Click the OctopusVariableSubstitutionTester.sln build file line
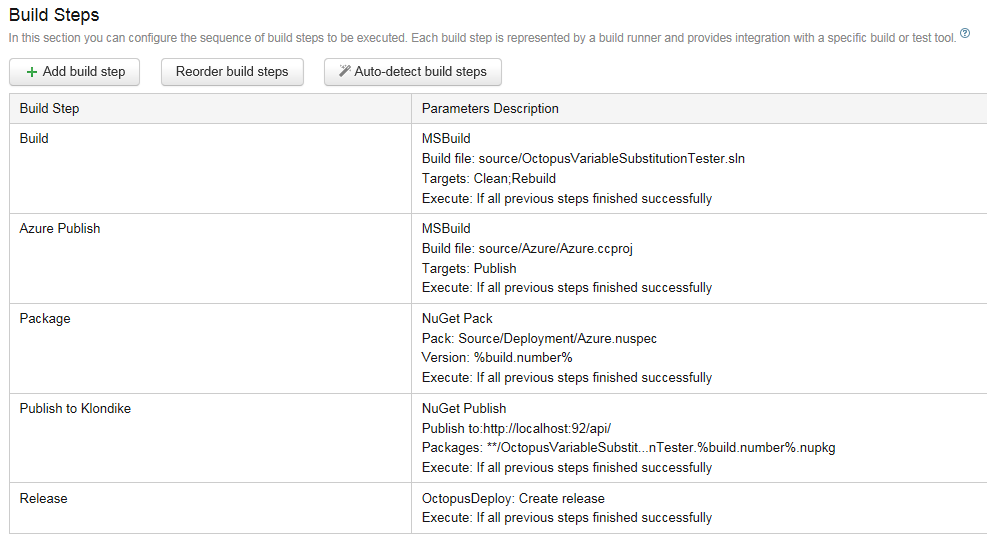 (x=583, y=159)
